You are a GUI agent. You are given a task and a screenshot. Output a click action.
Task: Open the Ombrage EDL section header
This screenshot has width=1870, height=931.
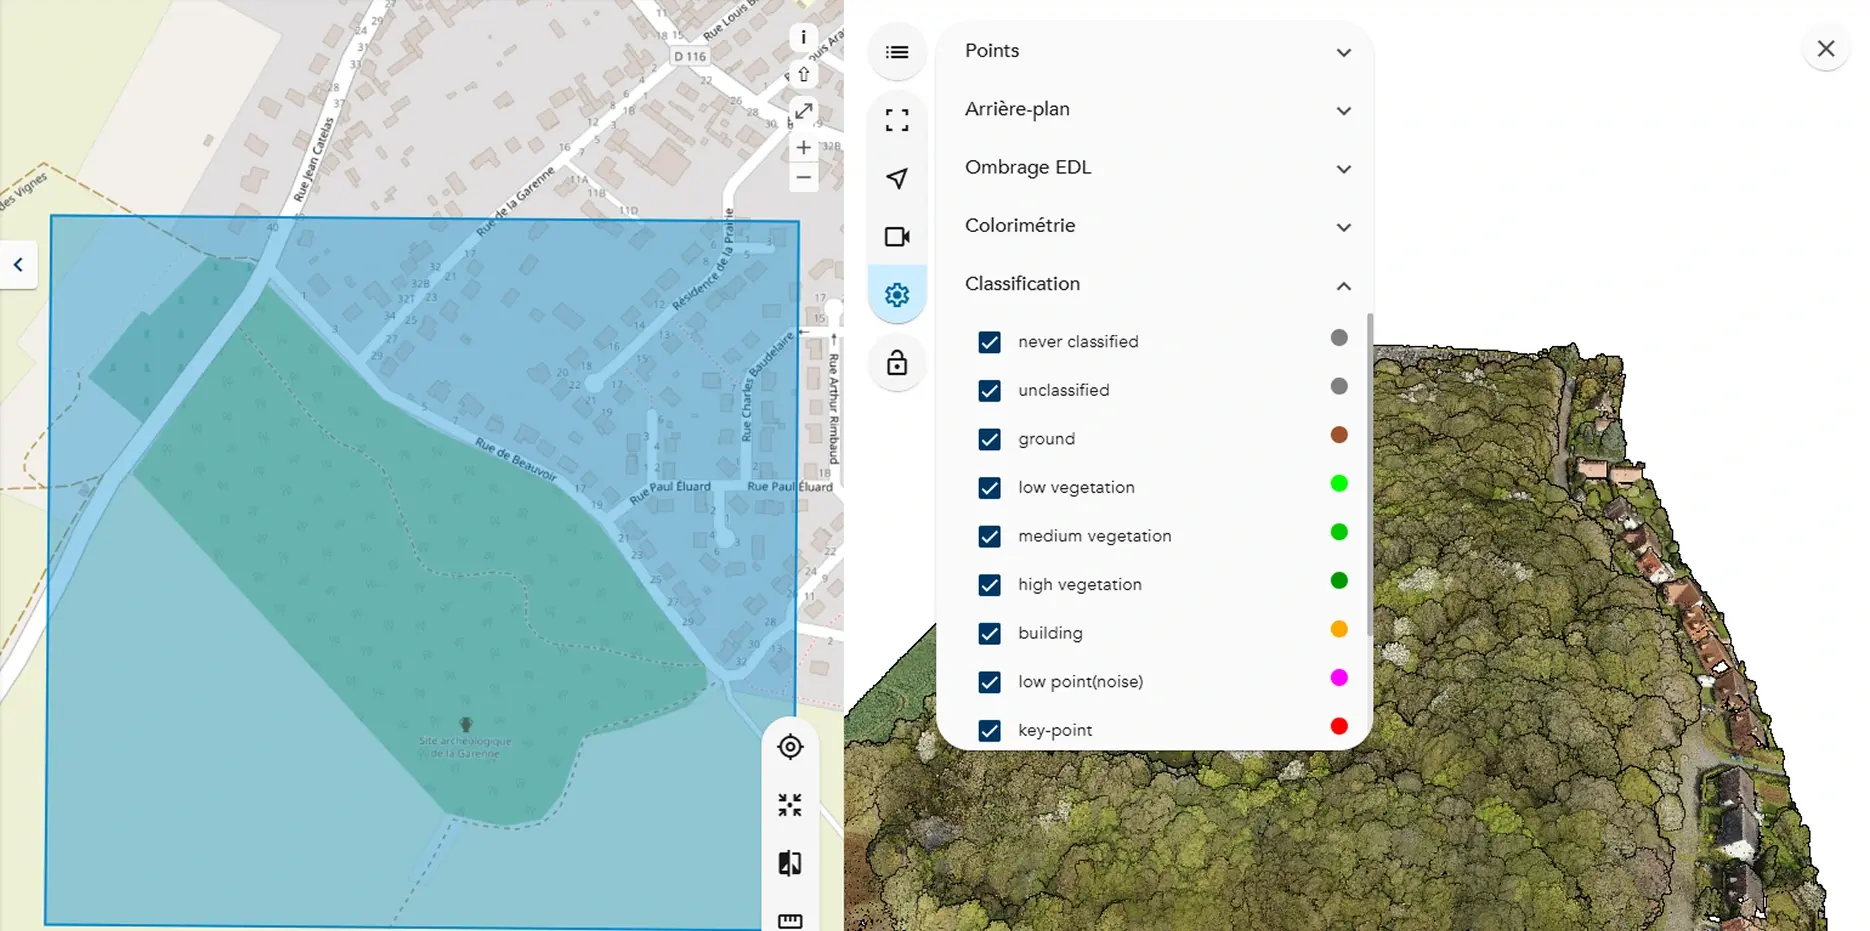tap(1028, 167)
